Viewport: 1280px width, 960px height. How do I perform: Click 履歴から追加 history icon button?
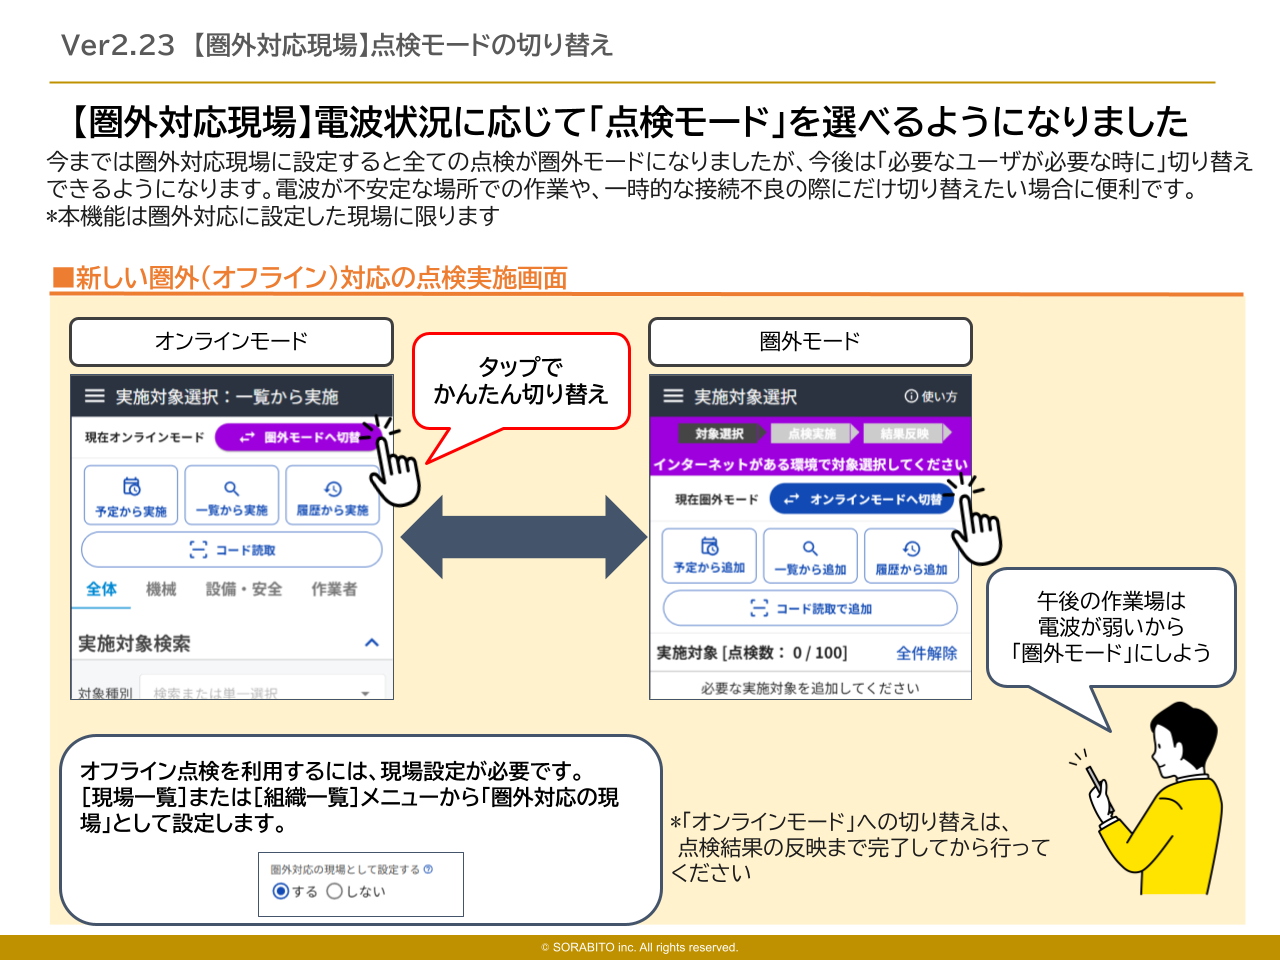coord(911,556)
